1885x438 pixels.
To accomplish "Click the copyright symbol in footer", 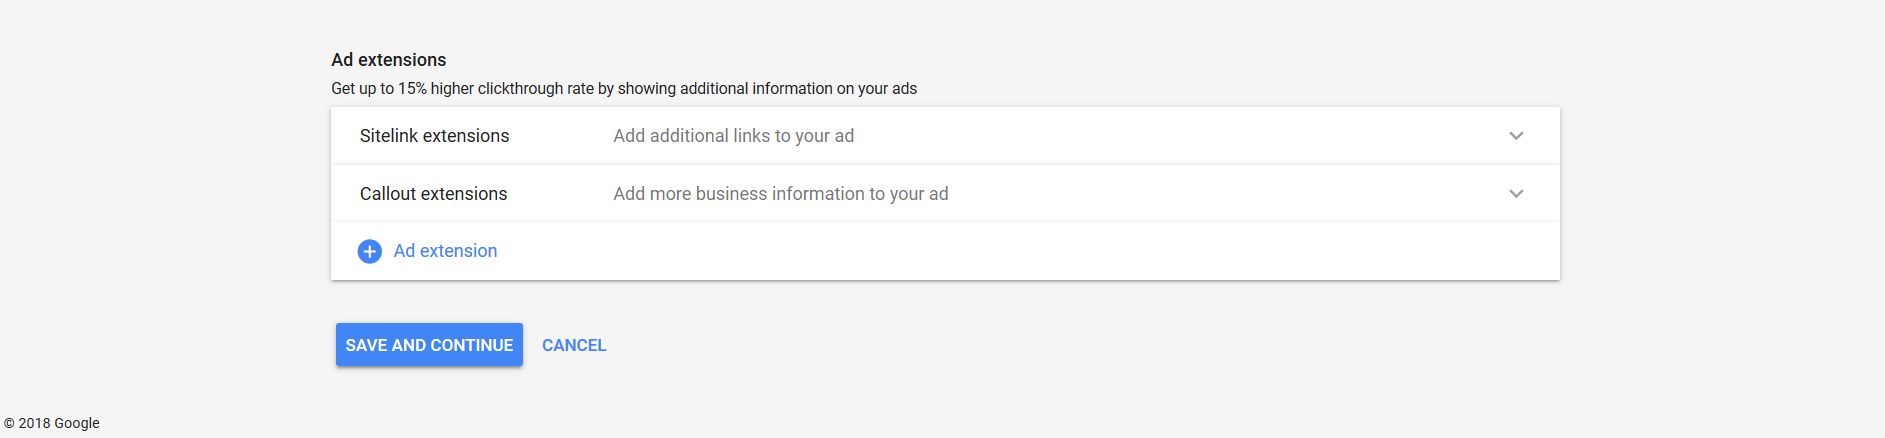I will 9,423.
